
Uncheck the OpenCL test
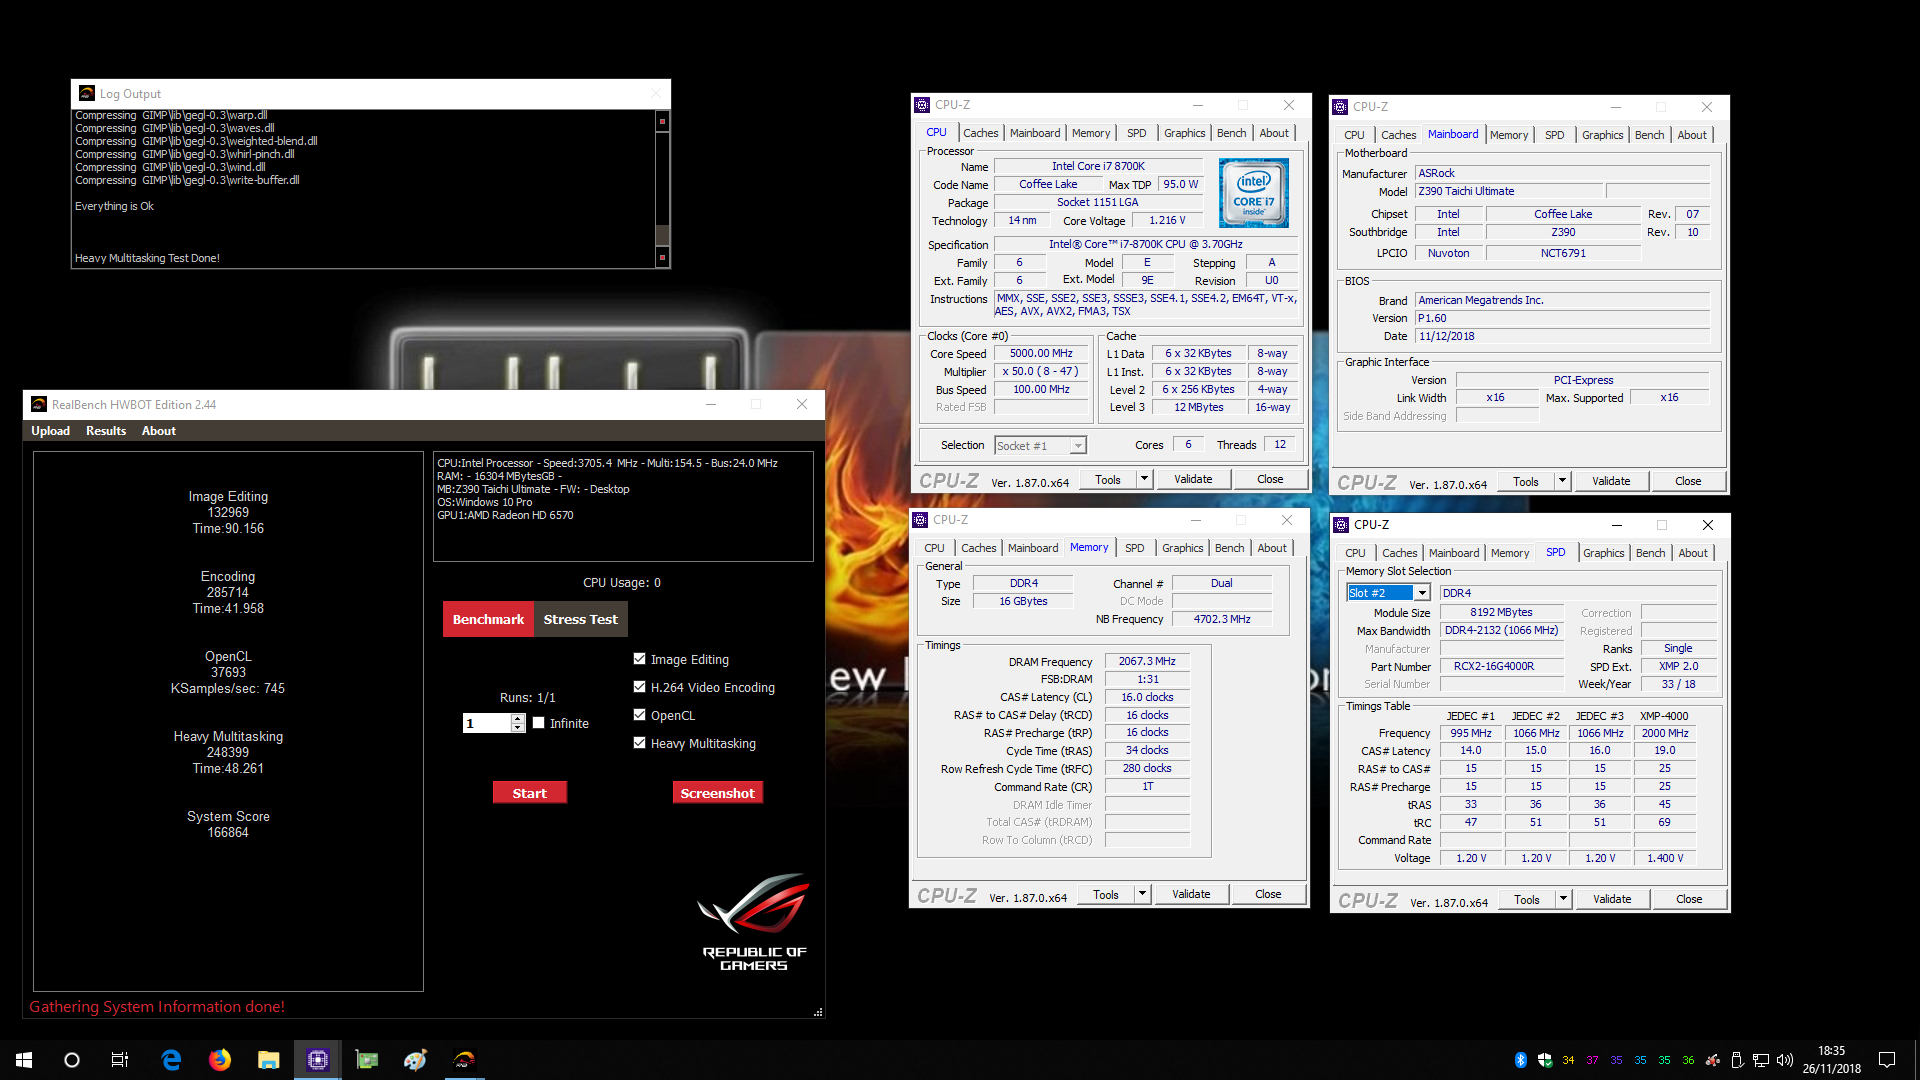(x=639, y=715)
